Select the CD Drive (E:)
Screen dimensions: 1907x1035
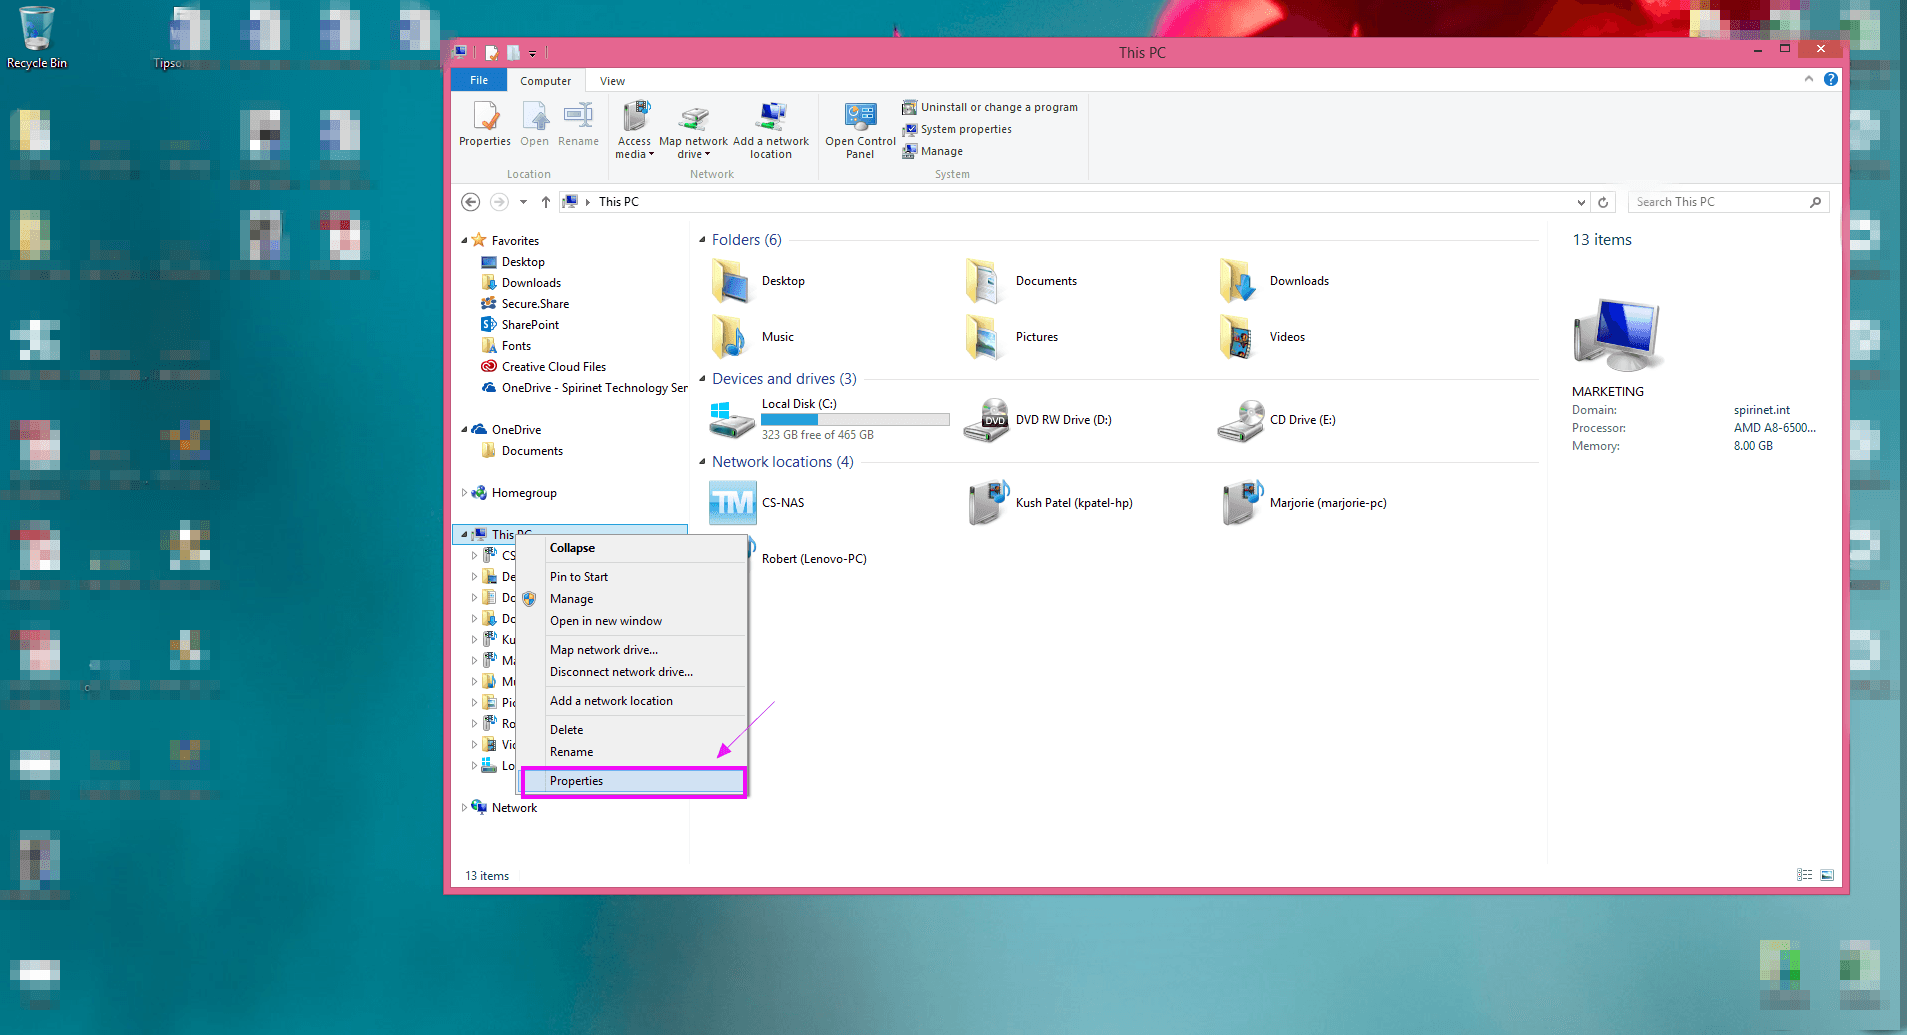pos(1277,420)
